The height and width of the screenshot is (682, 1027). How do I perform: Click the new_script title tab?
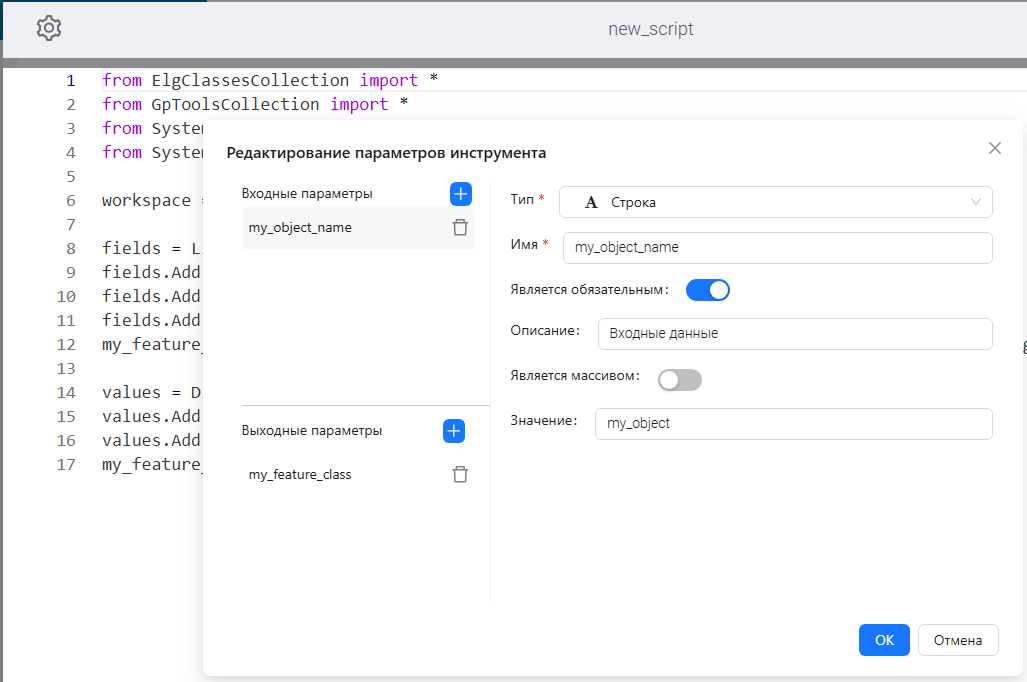(x=650, y=29)
